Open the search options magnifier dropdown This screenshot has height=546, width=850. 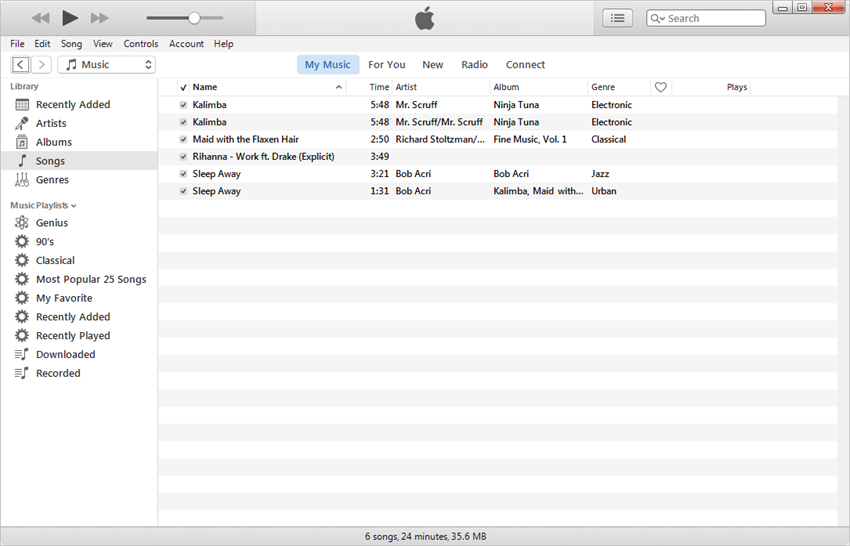click(x=658, y=18)
